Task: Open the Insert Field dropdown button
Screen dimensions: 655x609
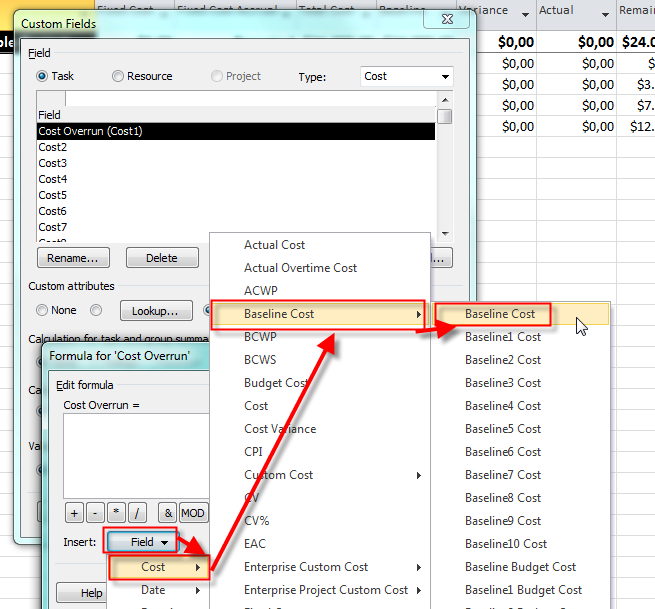Action: (x=142, y=542)
